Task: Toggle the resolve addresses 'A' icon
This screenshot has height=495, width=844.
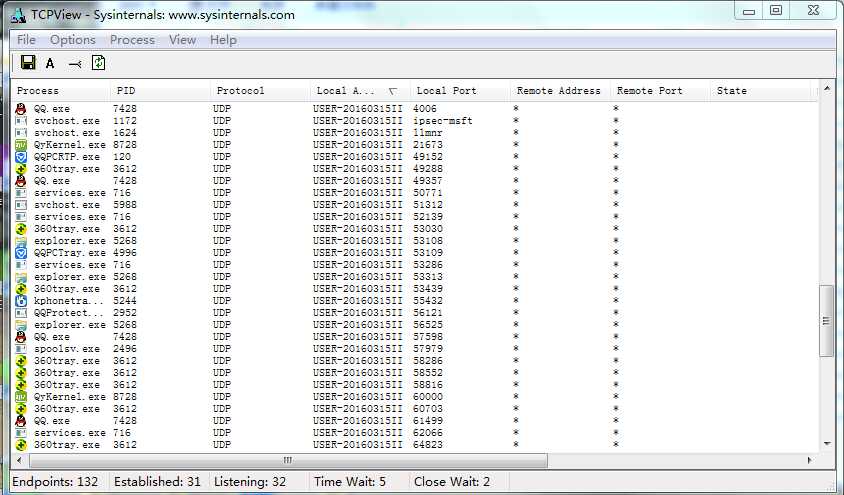Action: click(50, 63)
